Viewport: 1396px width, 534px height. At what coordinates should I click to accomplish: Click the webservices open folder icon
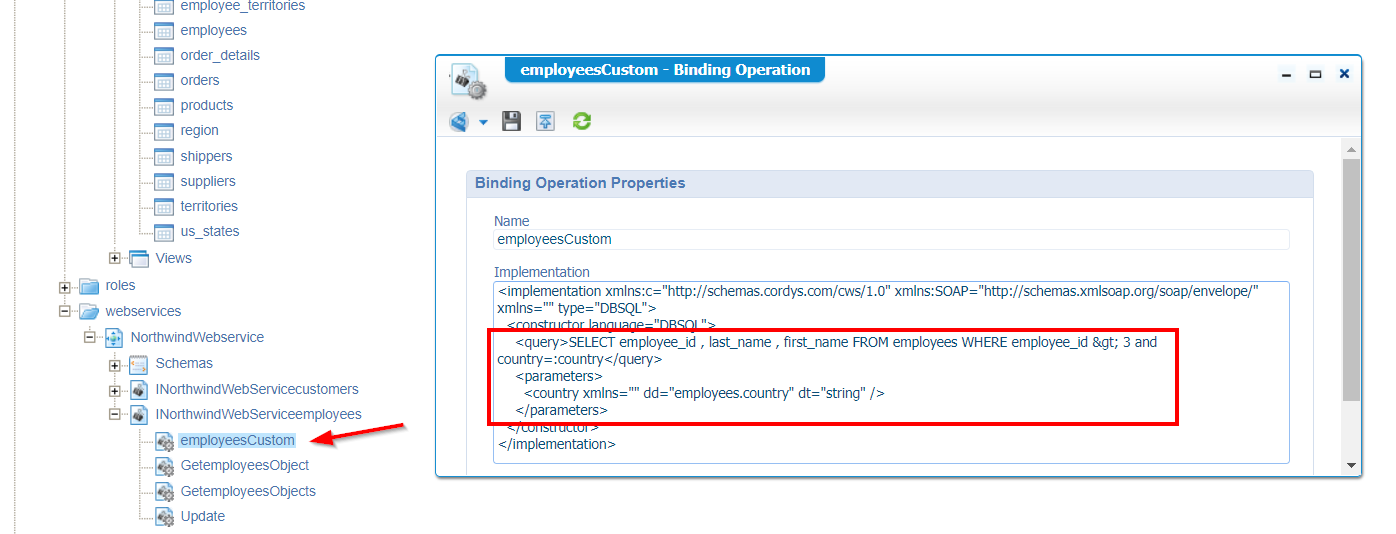pos(89,312)
